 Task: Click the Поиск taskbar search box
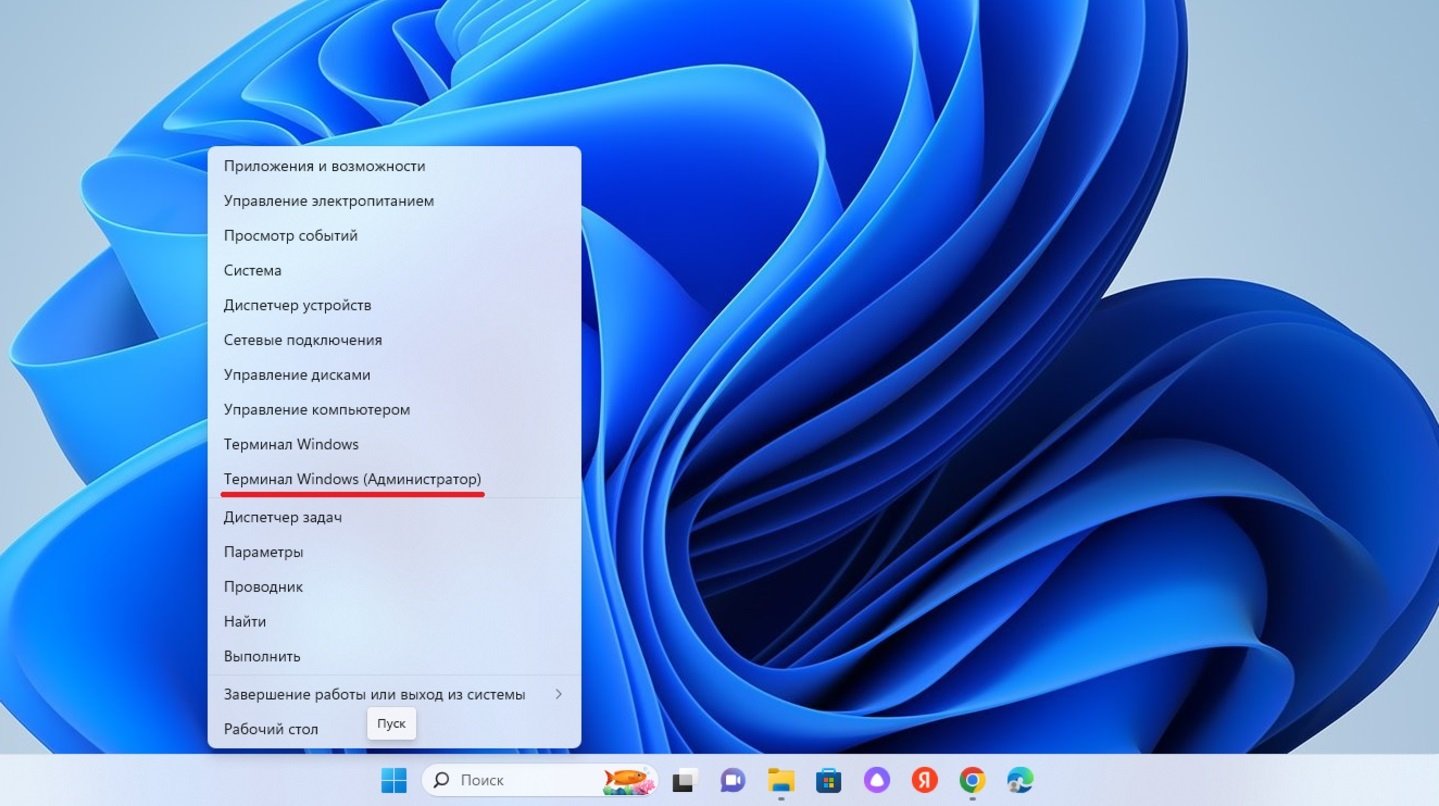tap(540, 780)
